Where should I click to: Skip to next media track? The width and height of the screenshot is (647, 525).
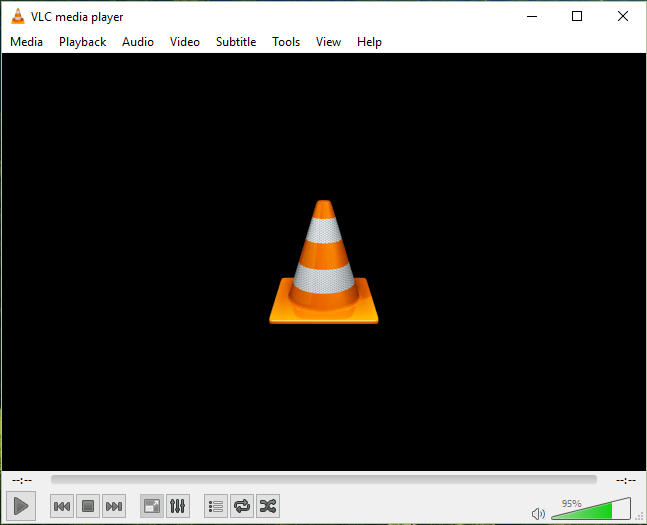pyautogui.click(x=114, y=506)
